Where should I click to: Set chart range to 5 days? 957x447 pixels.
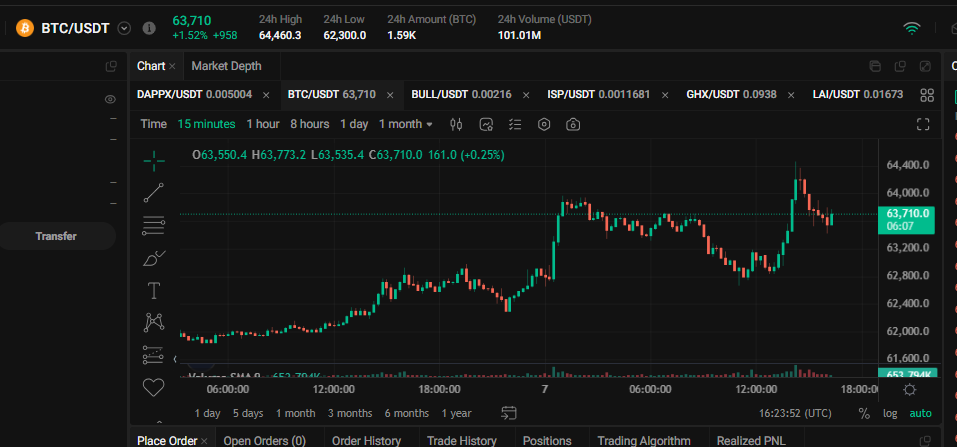[248, 413]
